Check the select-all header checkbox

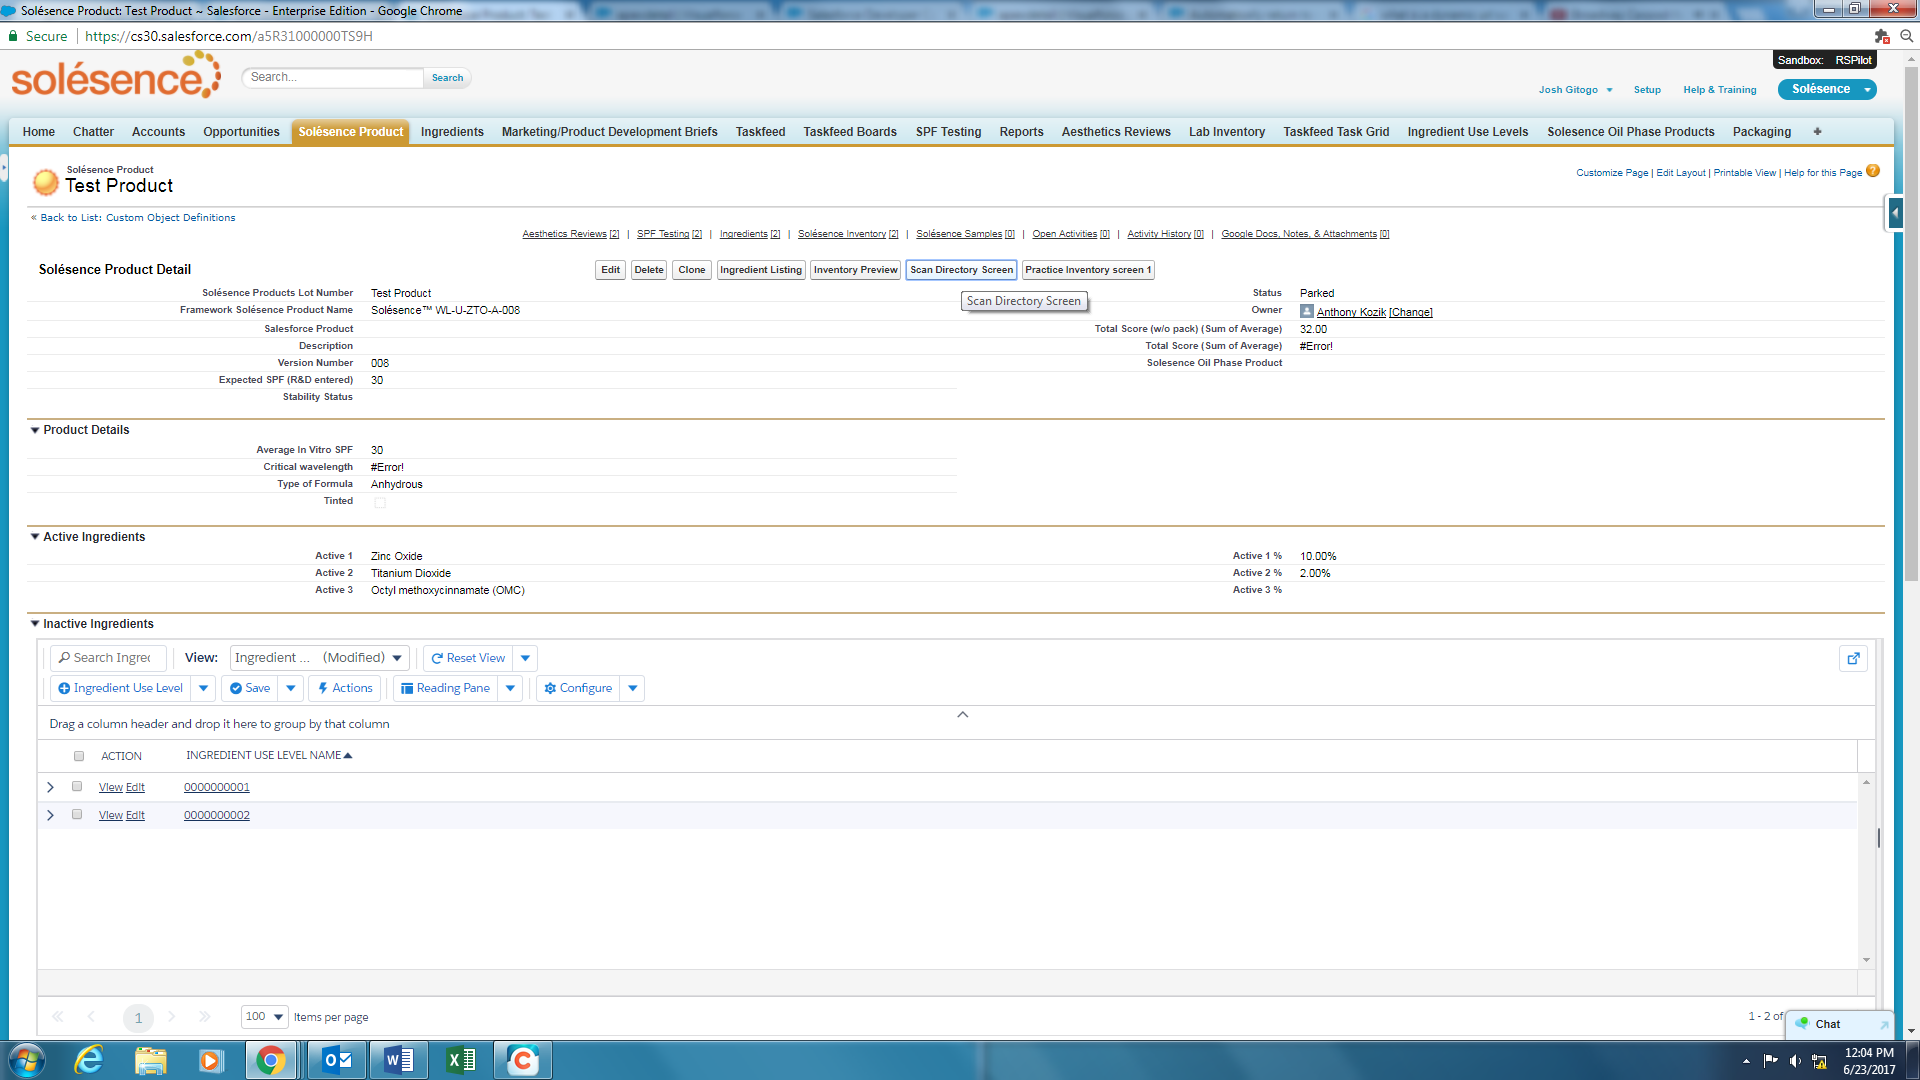coord(79,756)
